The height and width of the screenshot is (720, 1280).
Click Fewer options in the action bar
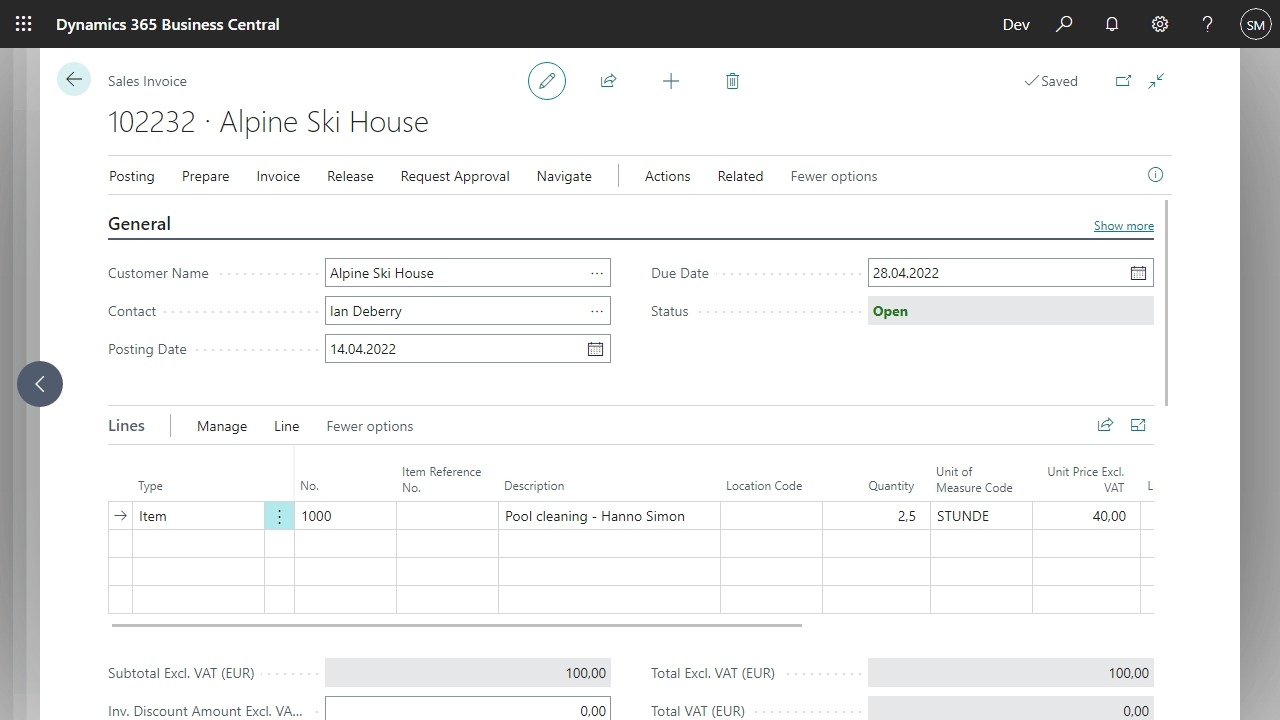[833, 176]
